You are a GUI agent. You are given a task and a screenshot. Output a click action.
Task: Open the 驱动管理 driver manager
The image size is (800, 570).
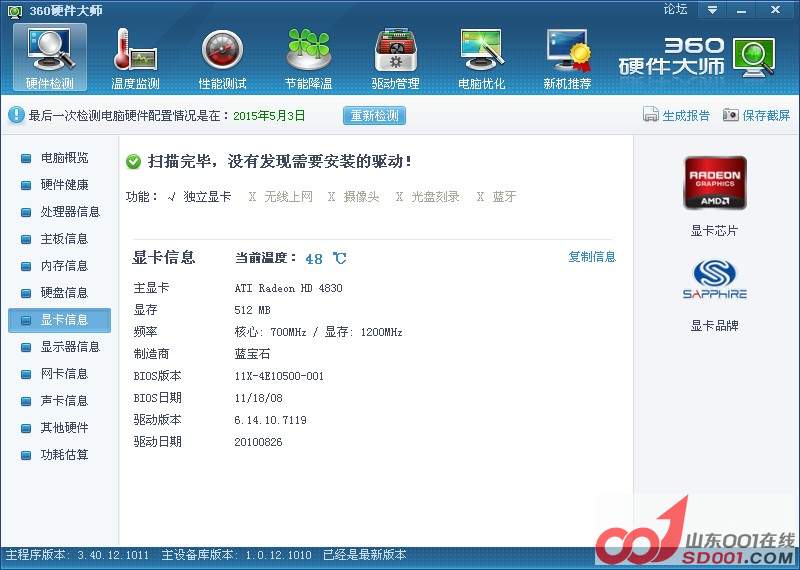(x=395, y=58)
